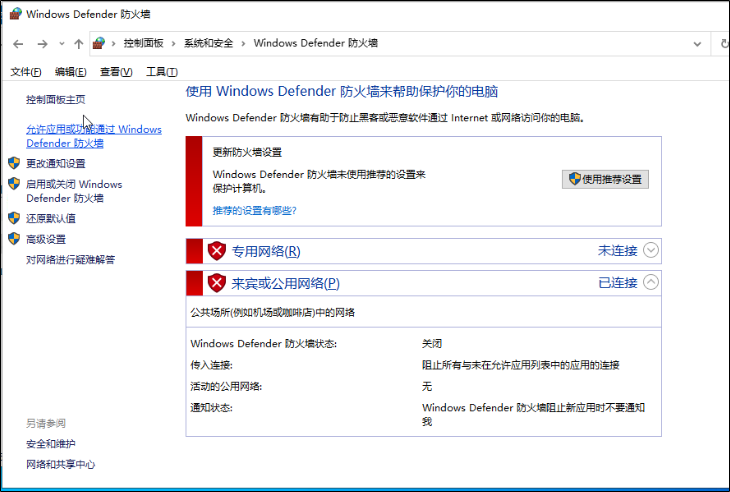The width and height of the screenshot is (730, 492).
Task: Click the 来宾或公用网络(P) heading
Action: pos(285,283)
